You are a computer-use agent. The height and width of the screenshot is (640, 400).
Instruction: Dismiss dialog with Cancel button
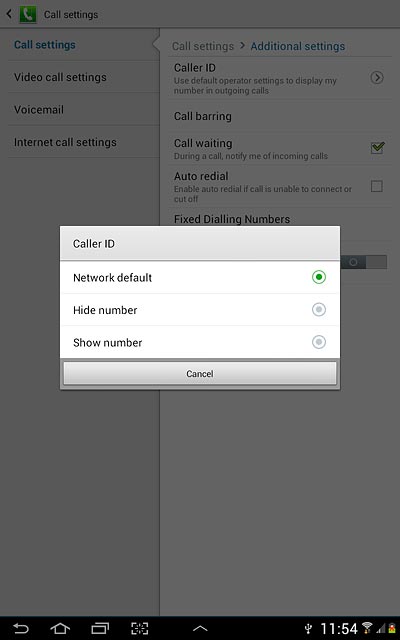point(200,373)
